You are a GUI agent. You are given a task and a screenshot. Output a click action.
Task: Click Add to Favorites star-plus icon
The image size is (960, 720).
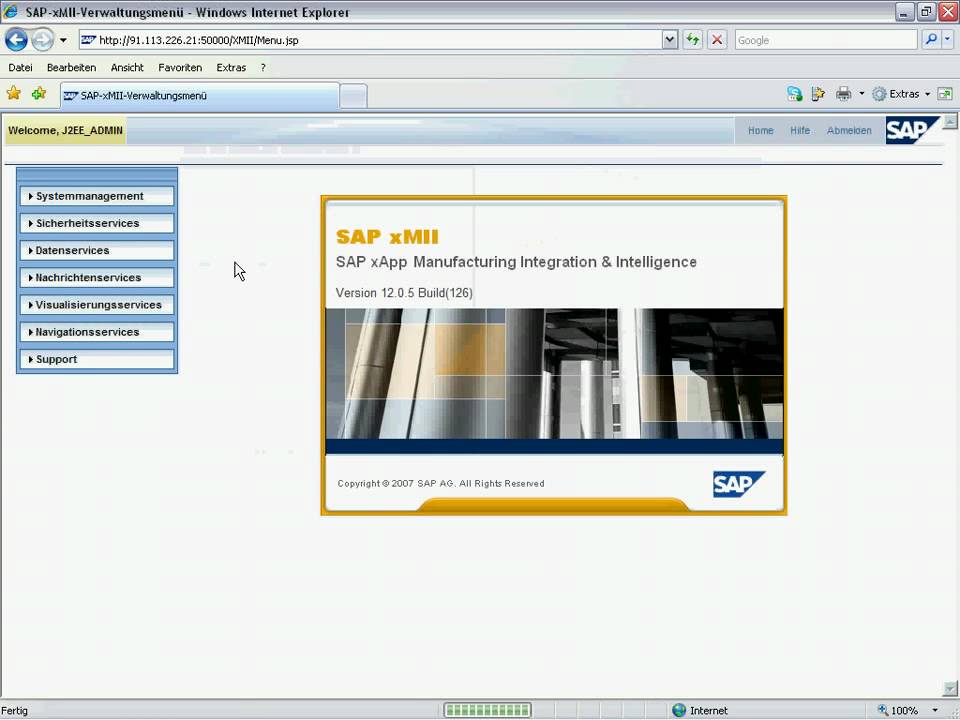coord(39,93)
